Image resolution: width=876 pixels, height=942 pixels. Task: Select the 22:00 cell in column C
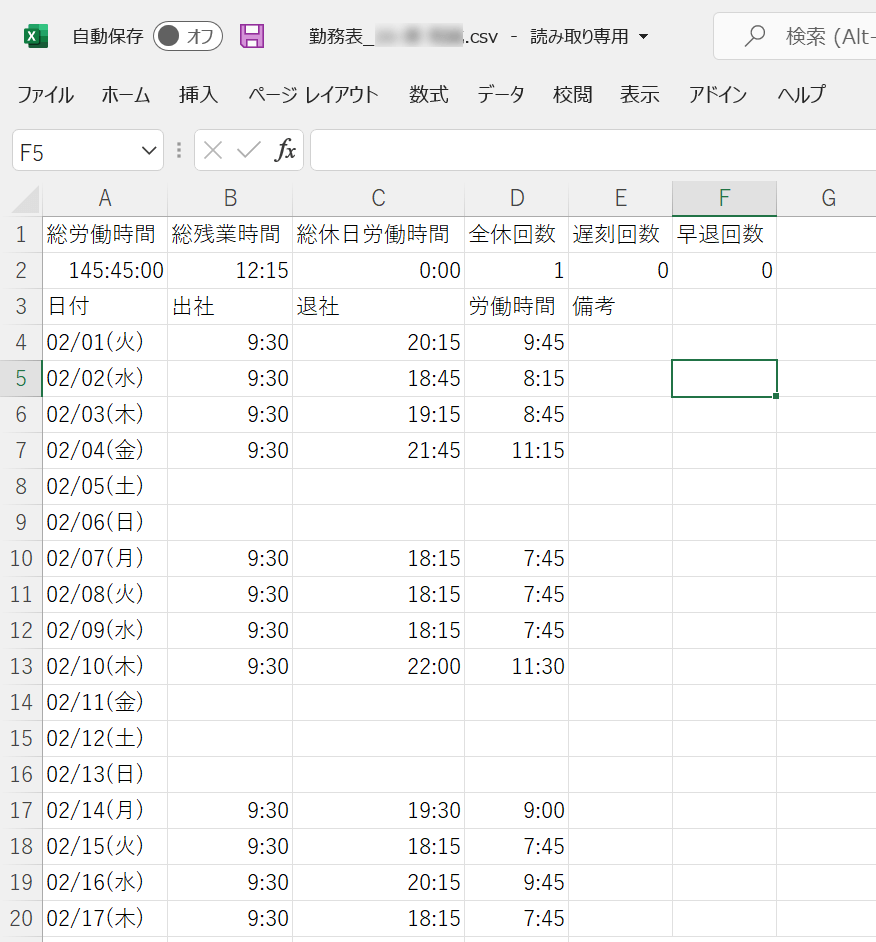click(x=378, y=667)
